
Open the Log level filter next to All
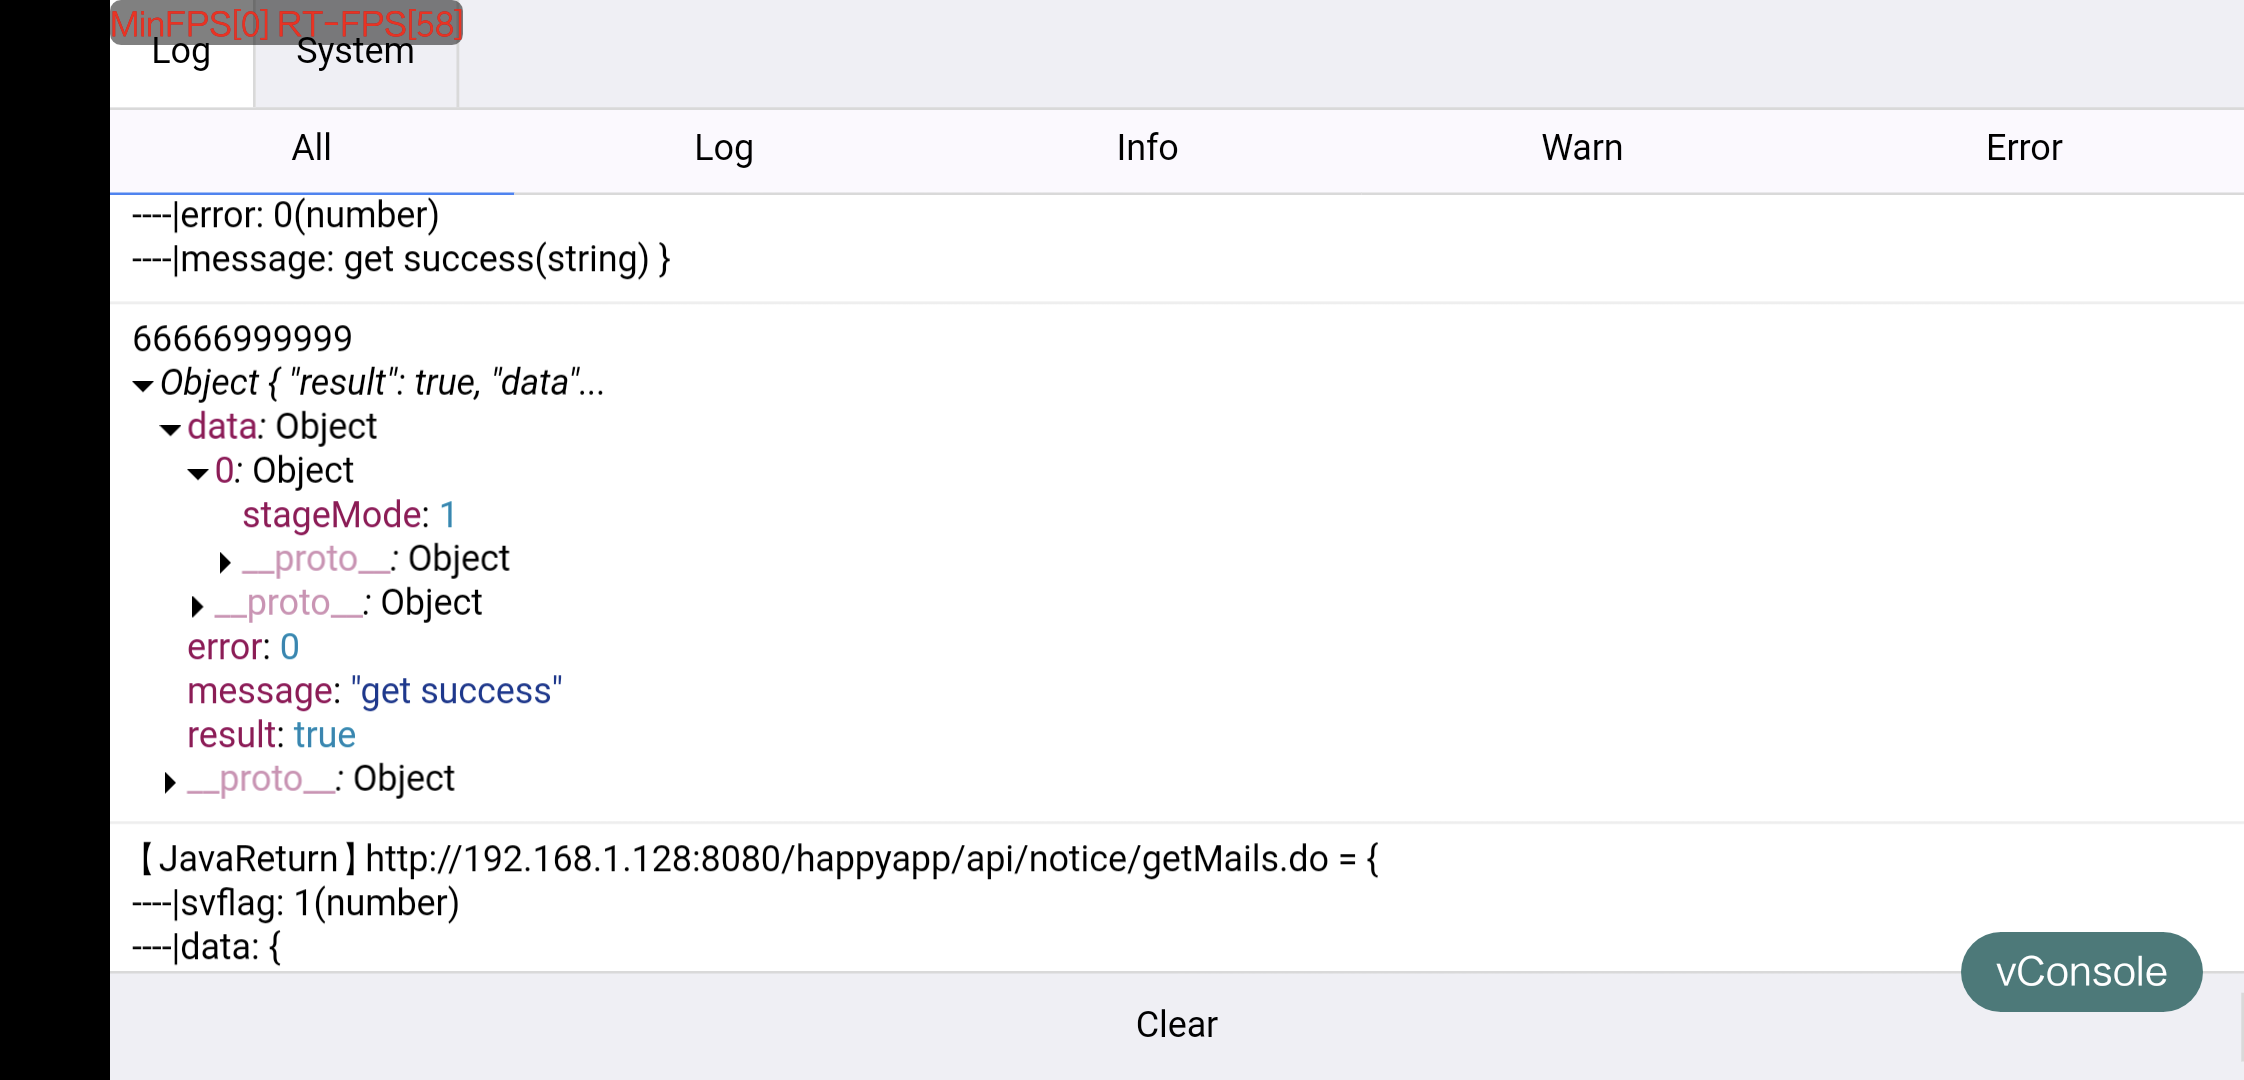723,149
